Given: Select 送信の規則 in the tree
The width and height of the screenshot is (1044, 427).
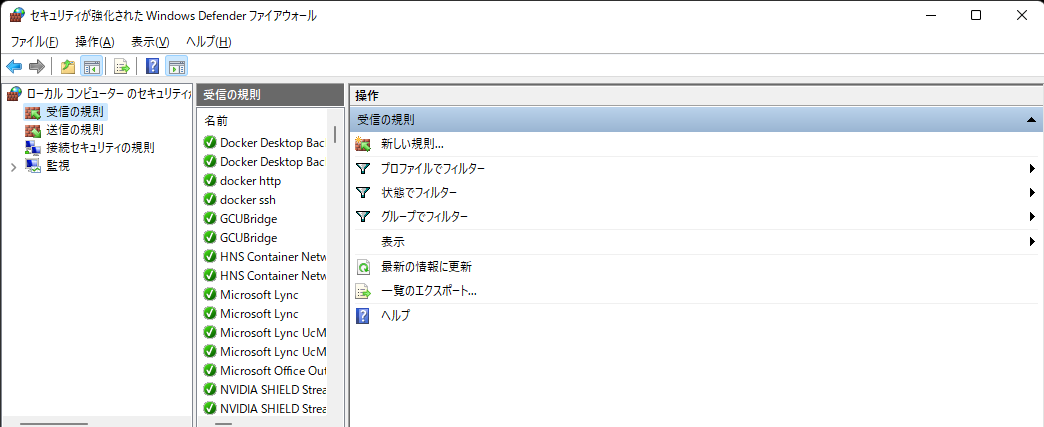Looking at the screenshot, I should click(74, 130).
